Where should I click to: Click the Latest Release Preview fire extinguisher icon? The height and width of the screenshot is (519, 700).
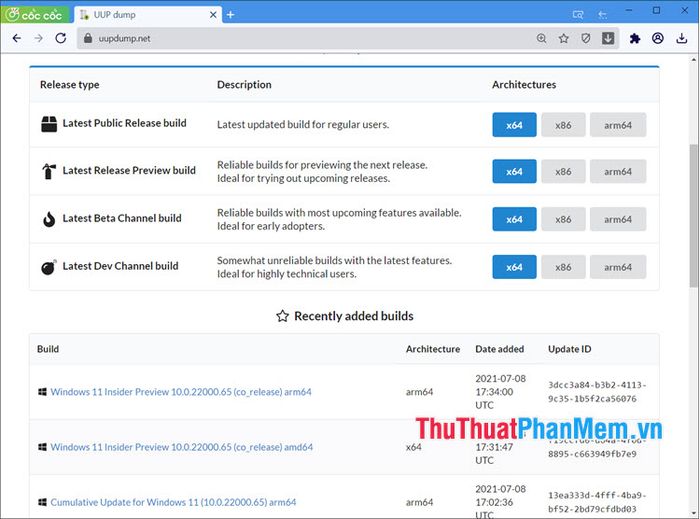[49, 171]
